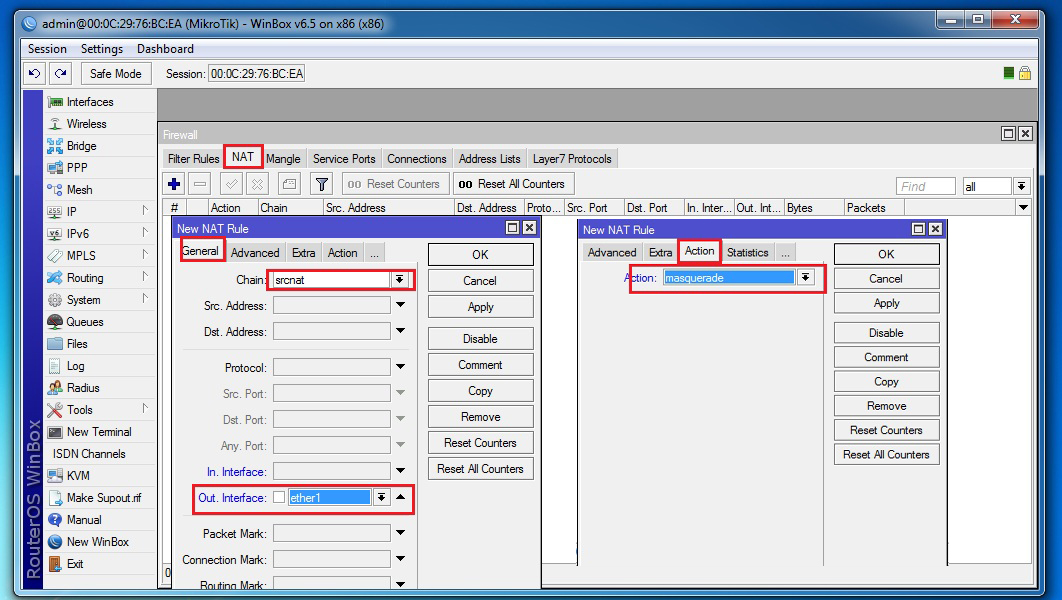Open the Session menu
Viewport: 1062px width, 600px height.
pos(47,49)
